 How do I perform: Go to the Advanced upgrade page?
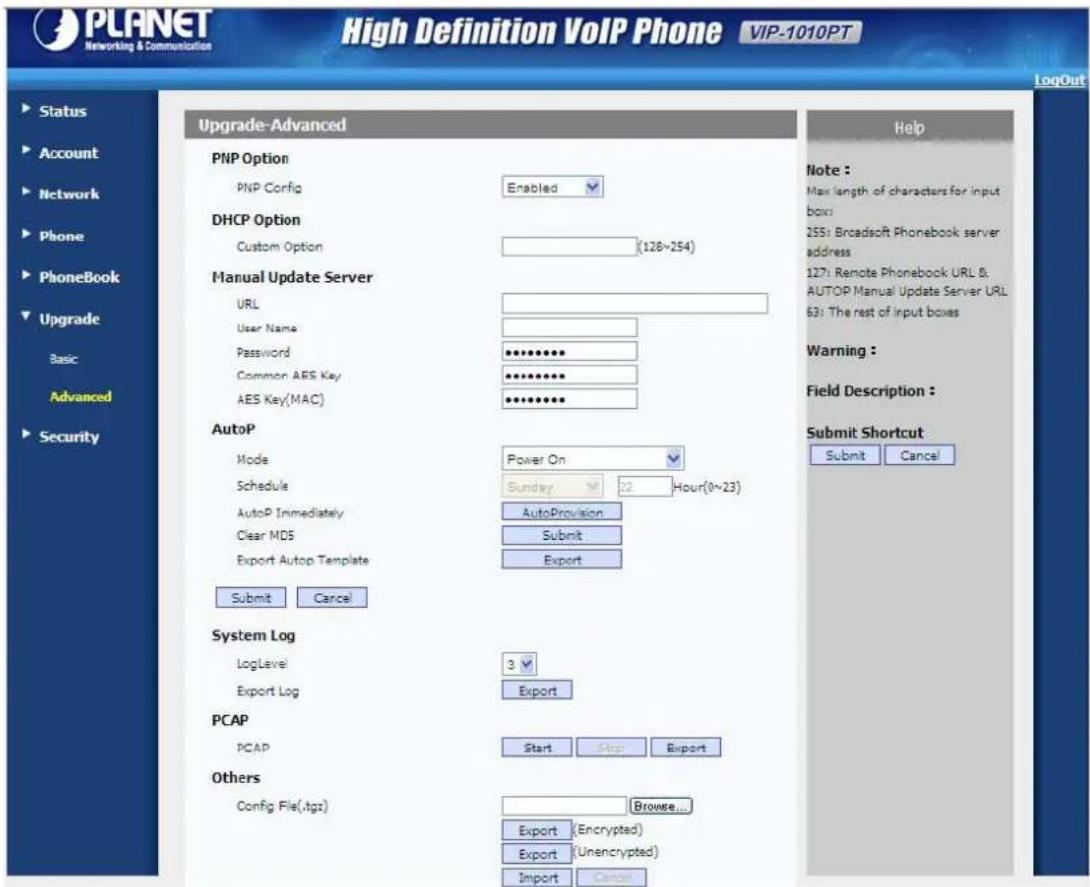81,397
